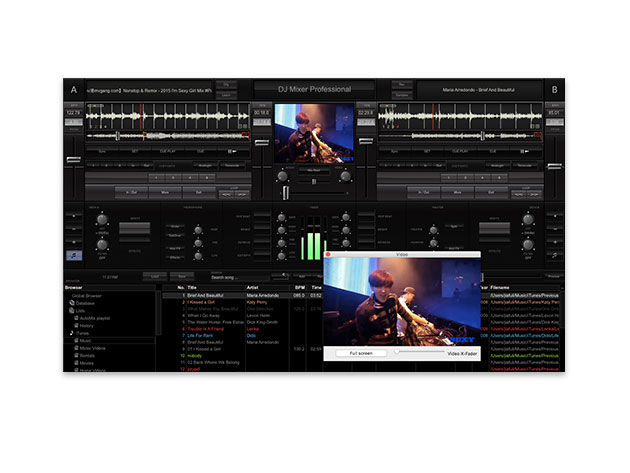Viewport: 630px width, 473px height.
Task: Click the Sync button on deck B
Action: pyautogui.click(x=394, y=152)
